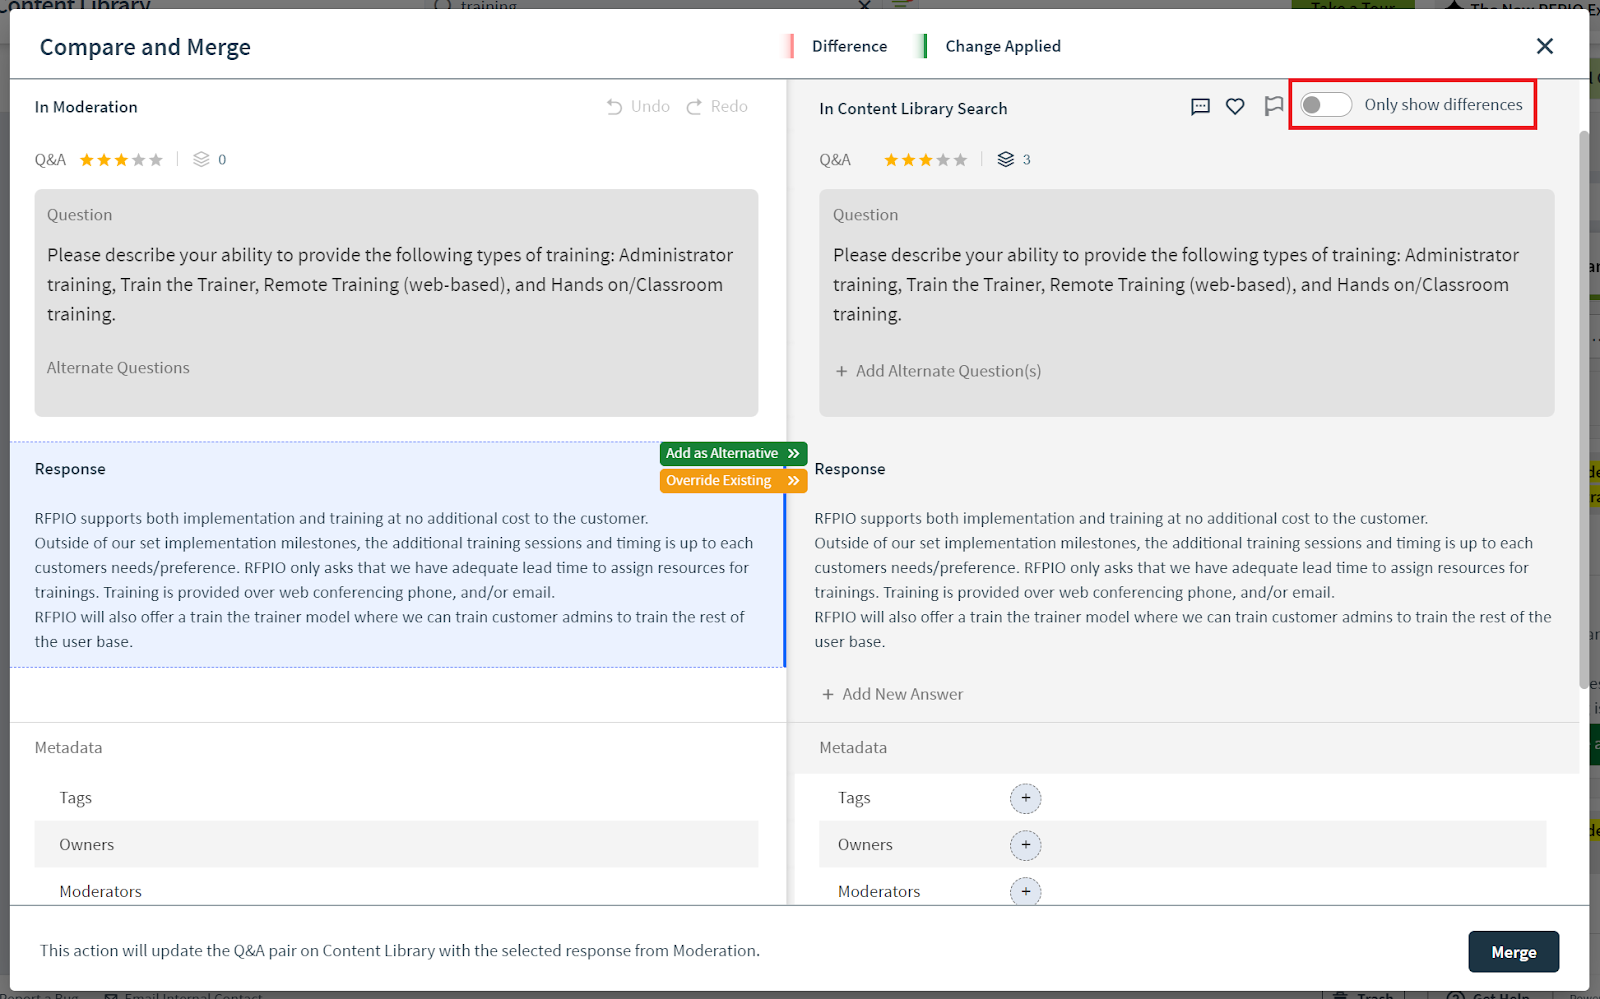Viewport: 1600px width, 999px height.
Task: Click the layers icon showing 3 in Library pane
Action: point(1006,159)
